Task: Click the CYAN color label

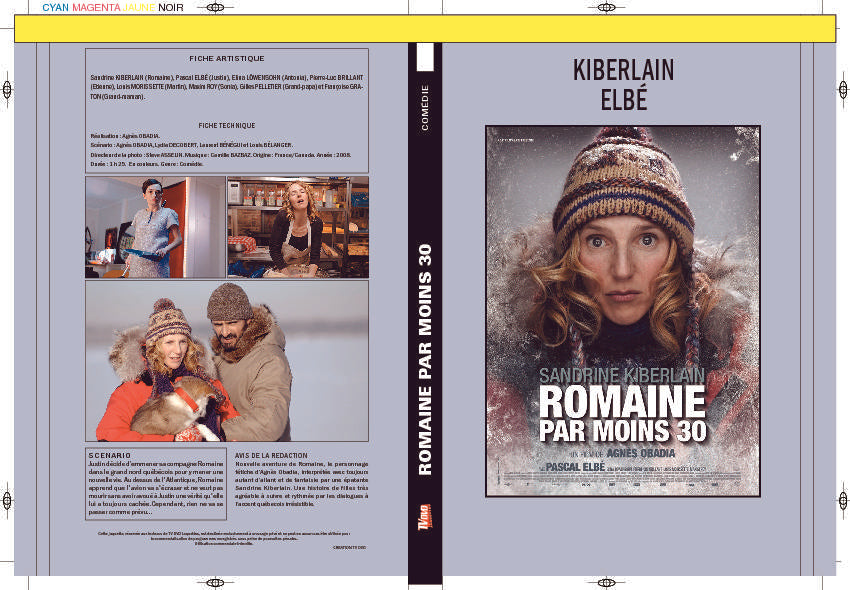Action: pyautogui.click(x=55, y=8)
